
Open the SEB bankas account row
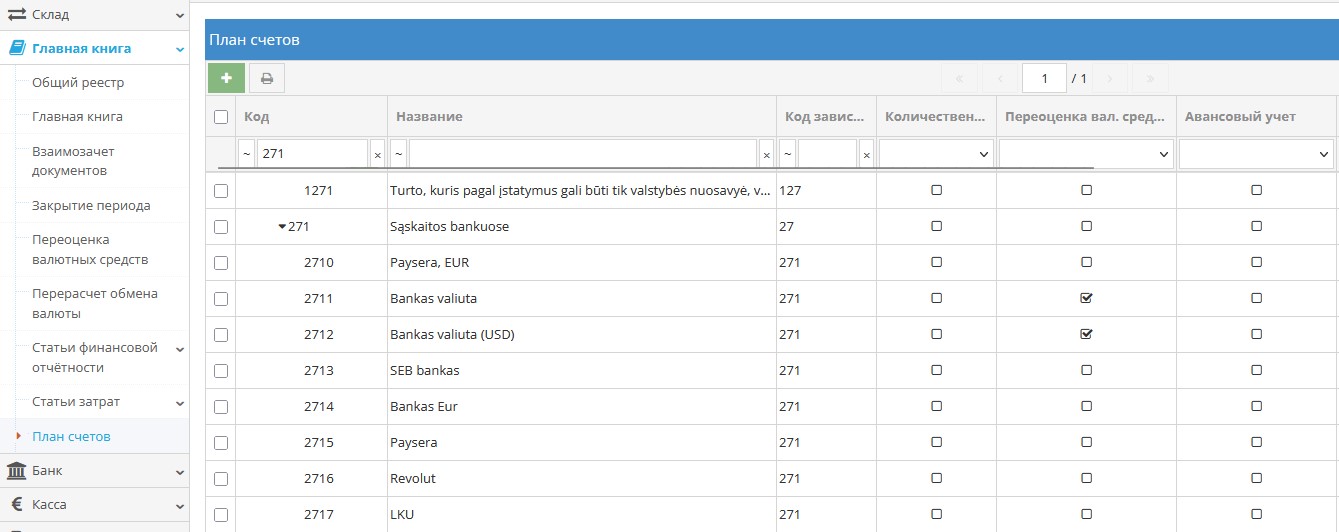425,371
